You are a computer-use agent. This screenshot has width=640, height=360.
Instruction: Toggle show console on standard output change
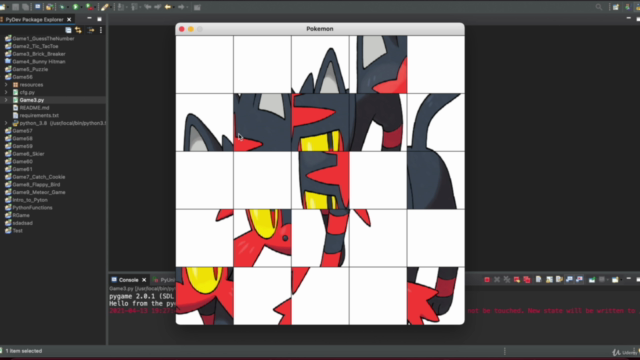[569, 280]
